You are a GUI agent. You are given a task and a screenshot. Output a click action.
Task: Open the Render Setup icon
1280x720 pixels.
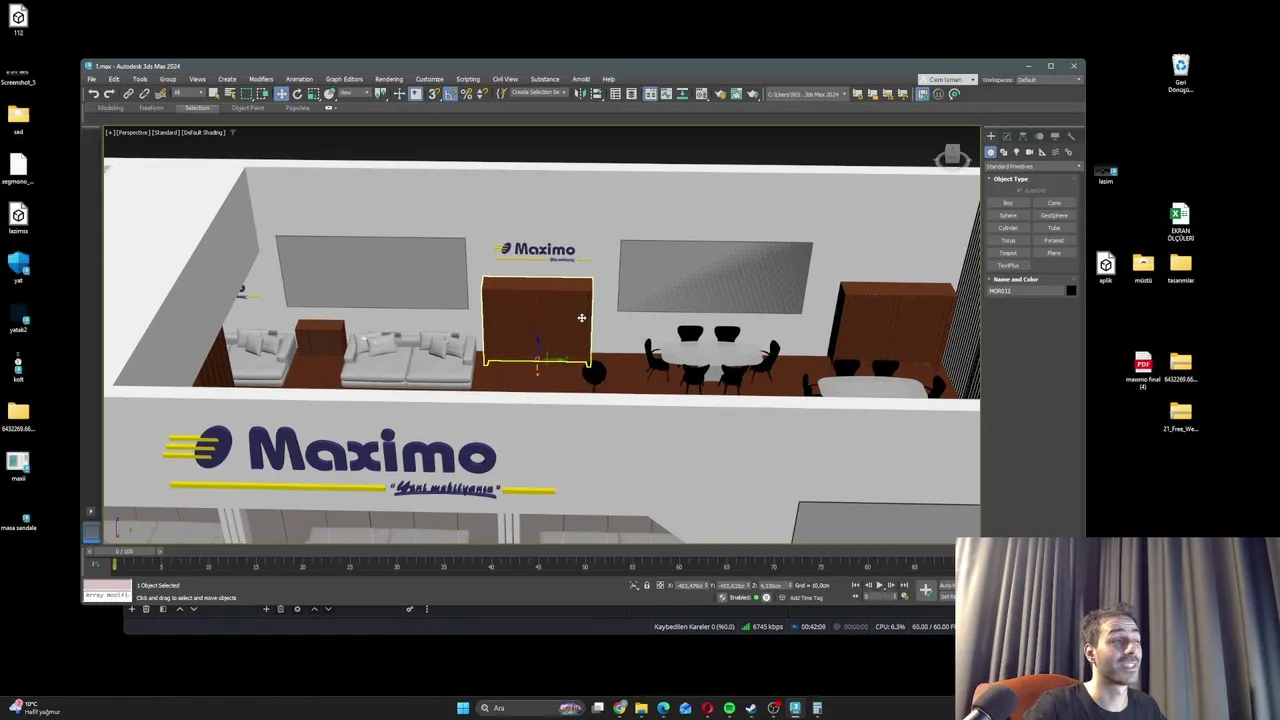pos(721,94)
